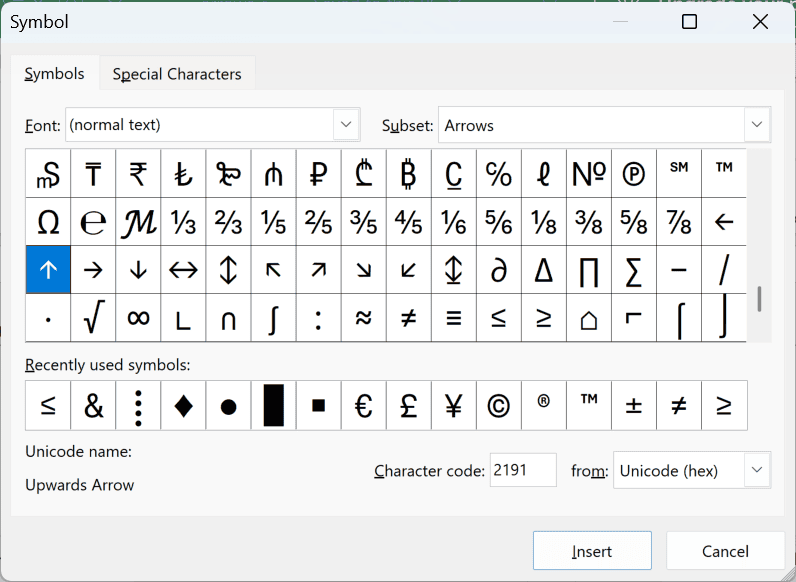Select the Turkish lira sign symbol

[x=183, y=174]
